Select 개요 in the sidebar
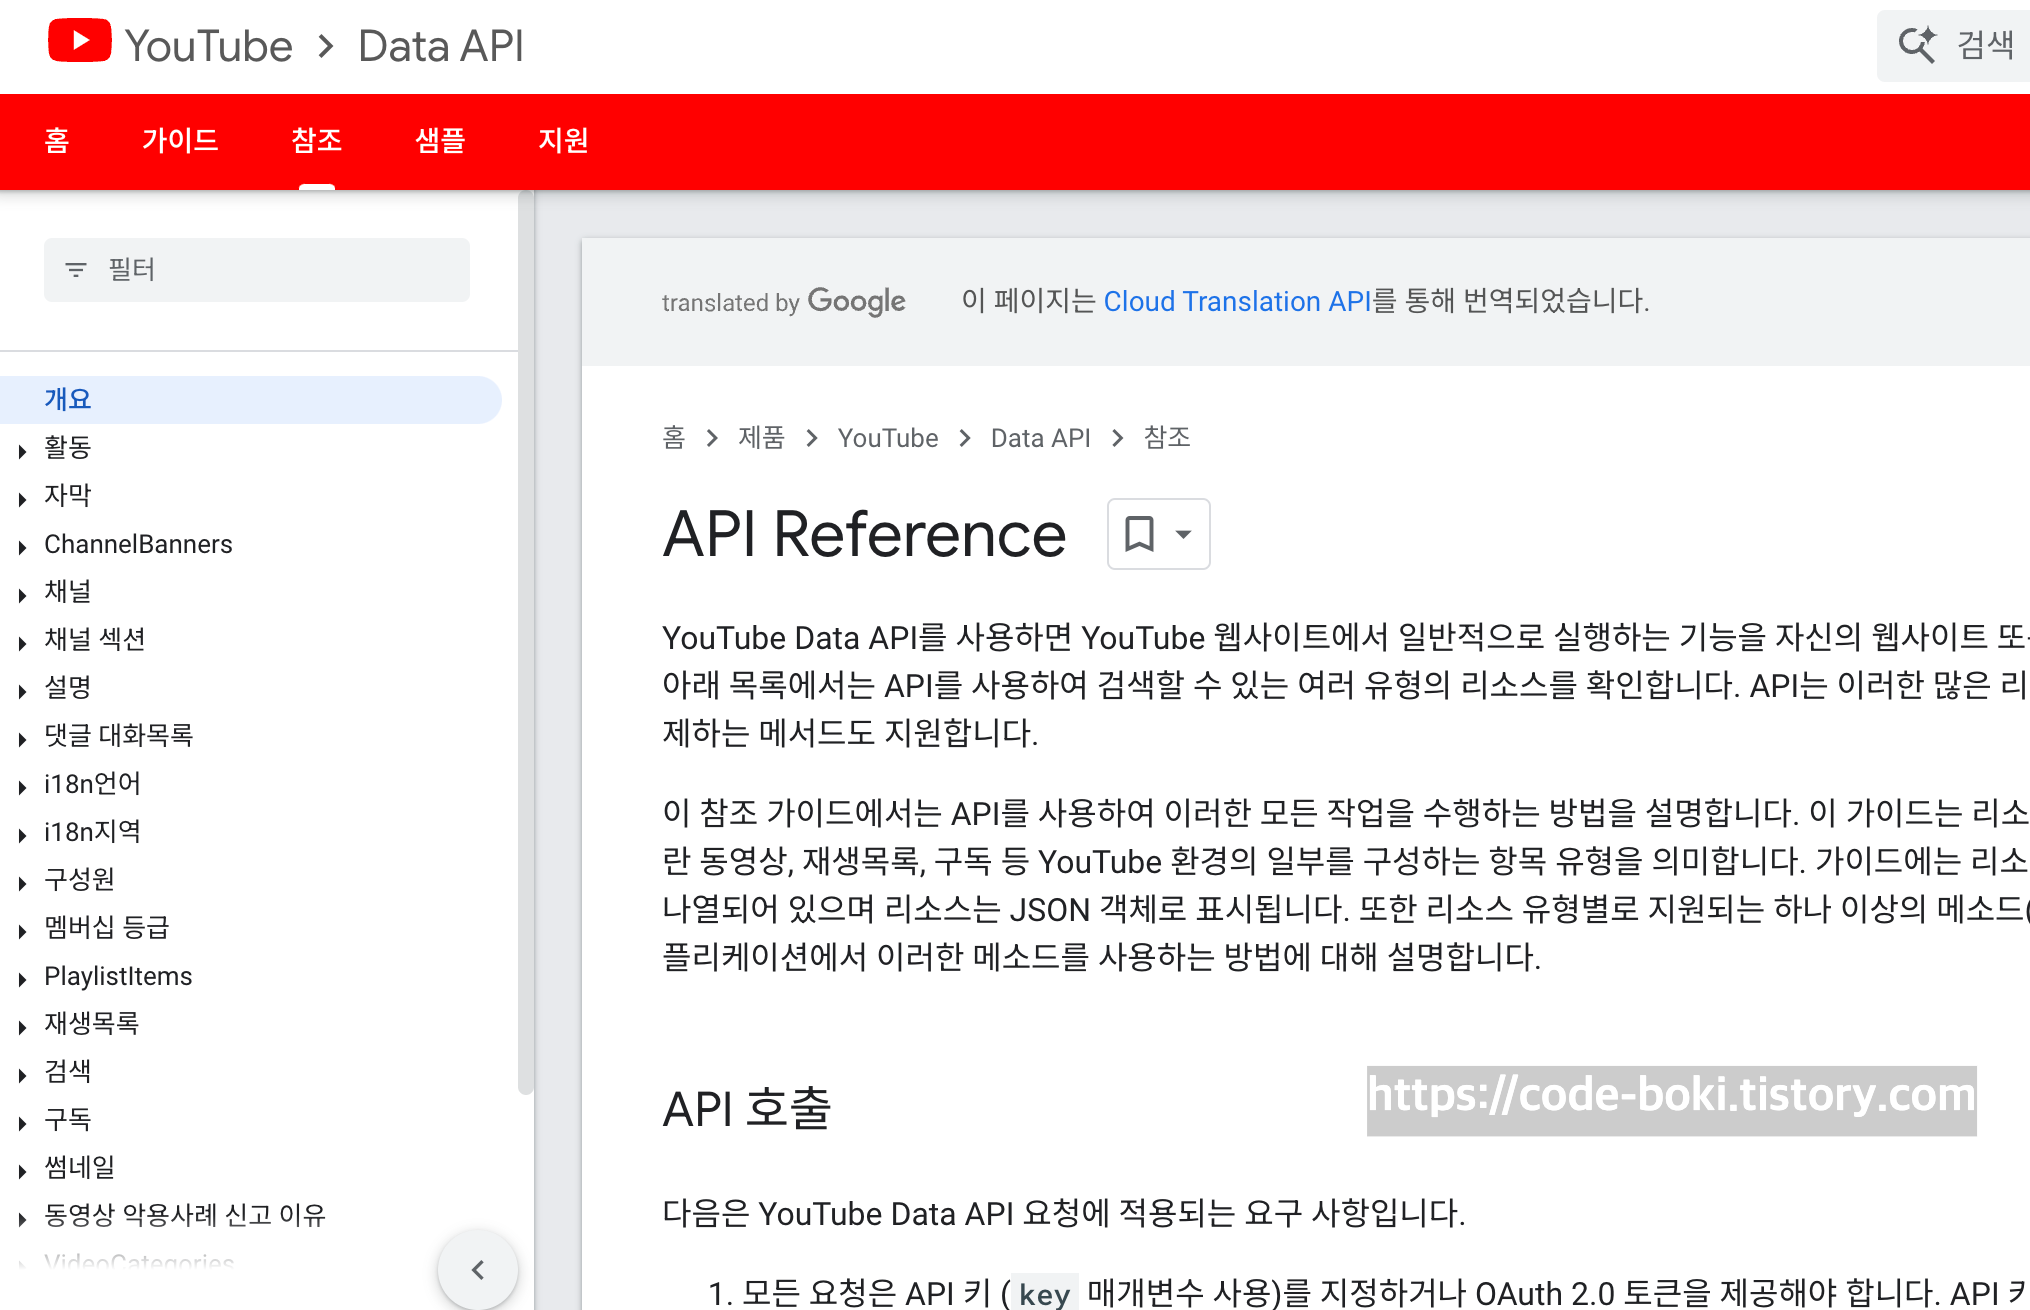This screenshot has height=1310, width=2030. tap(68, 399)
